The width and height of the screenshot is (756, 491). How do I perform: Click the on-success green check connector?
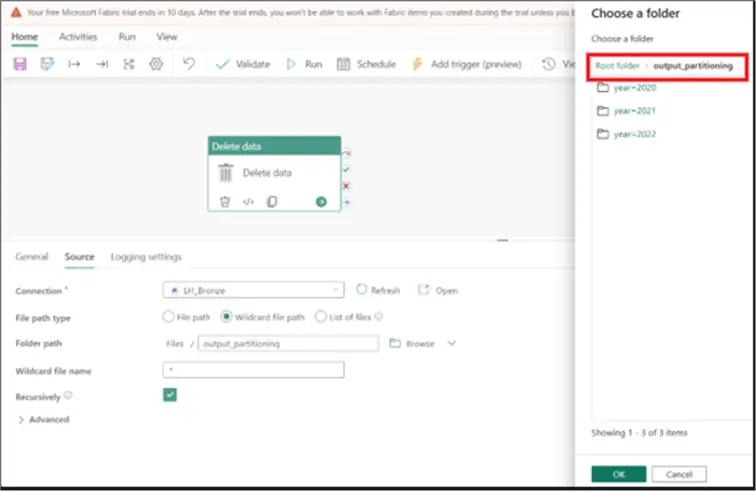[346, 169]
